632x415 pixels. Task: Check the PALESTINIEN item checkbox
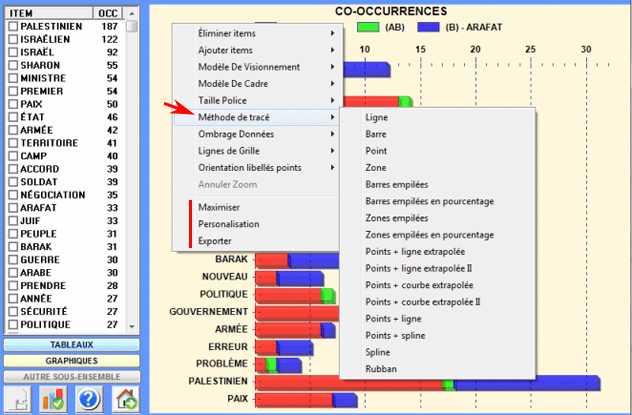(13, 26)
